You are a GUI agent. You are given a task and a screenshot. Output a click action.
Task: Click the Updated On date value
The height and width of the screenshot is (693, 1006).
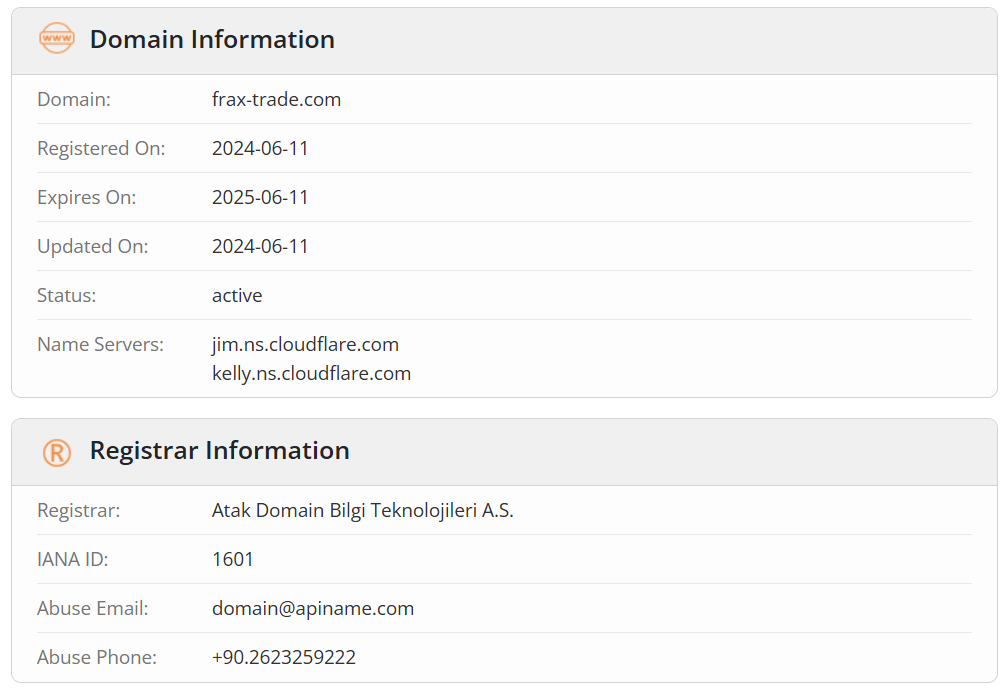[260, 246]
